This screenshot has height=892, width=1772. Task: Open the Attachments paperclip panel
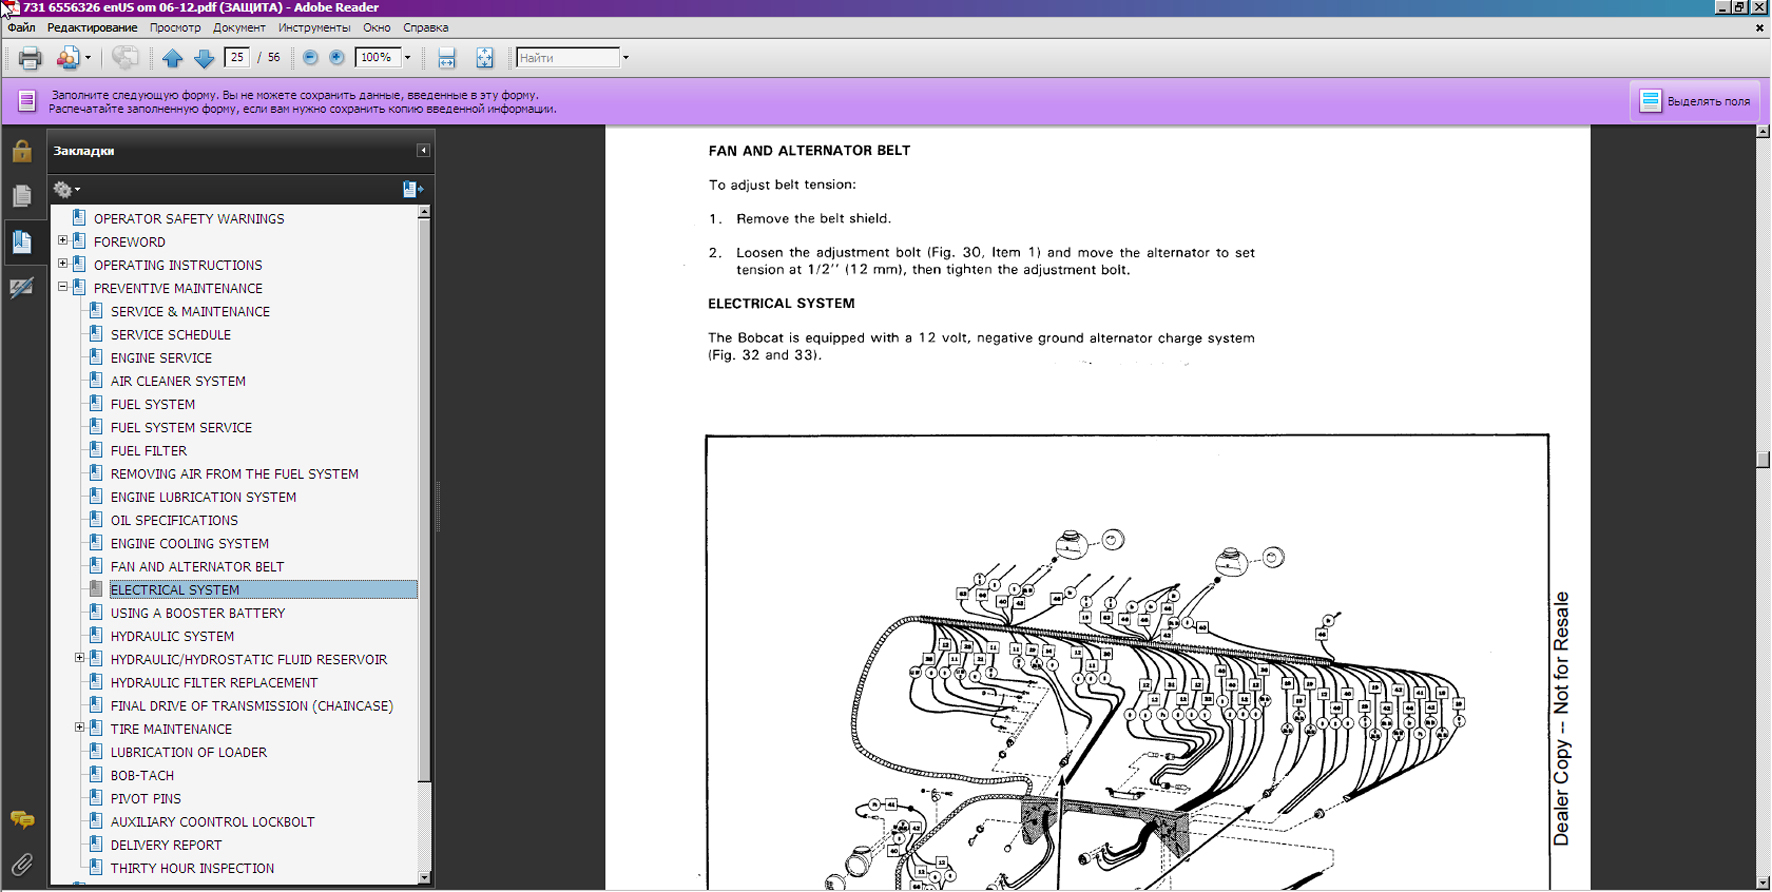pos(22,864)
